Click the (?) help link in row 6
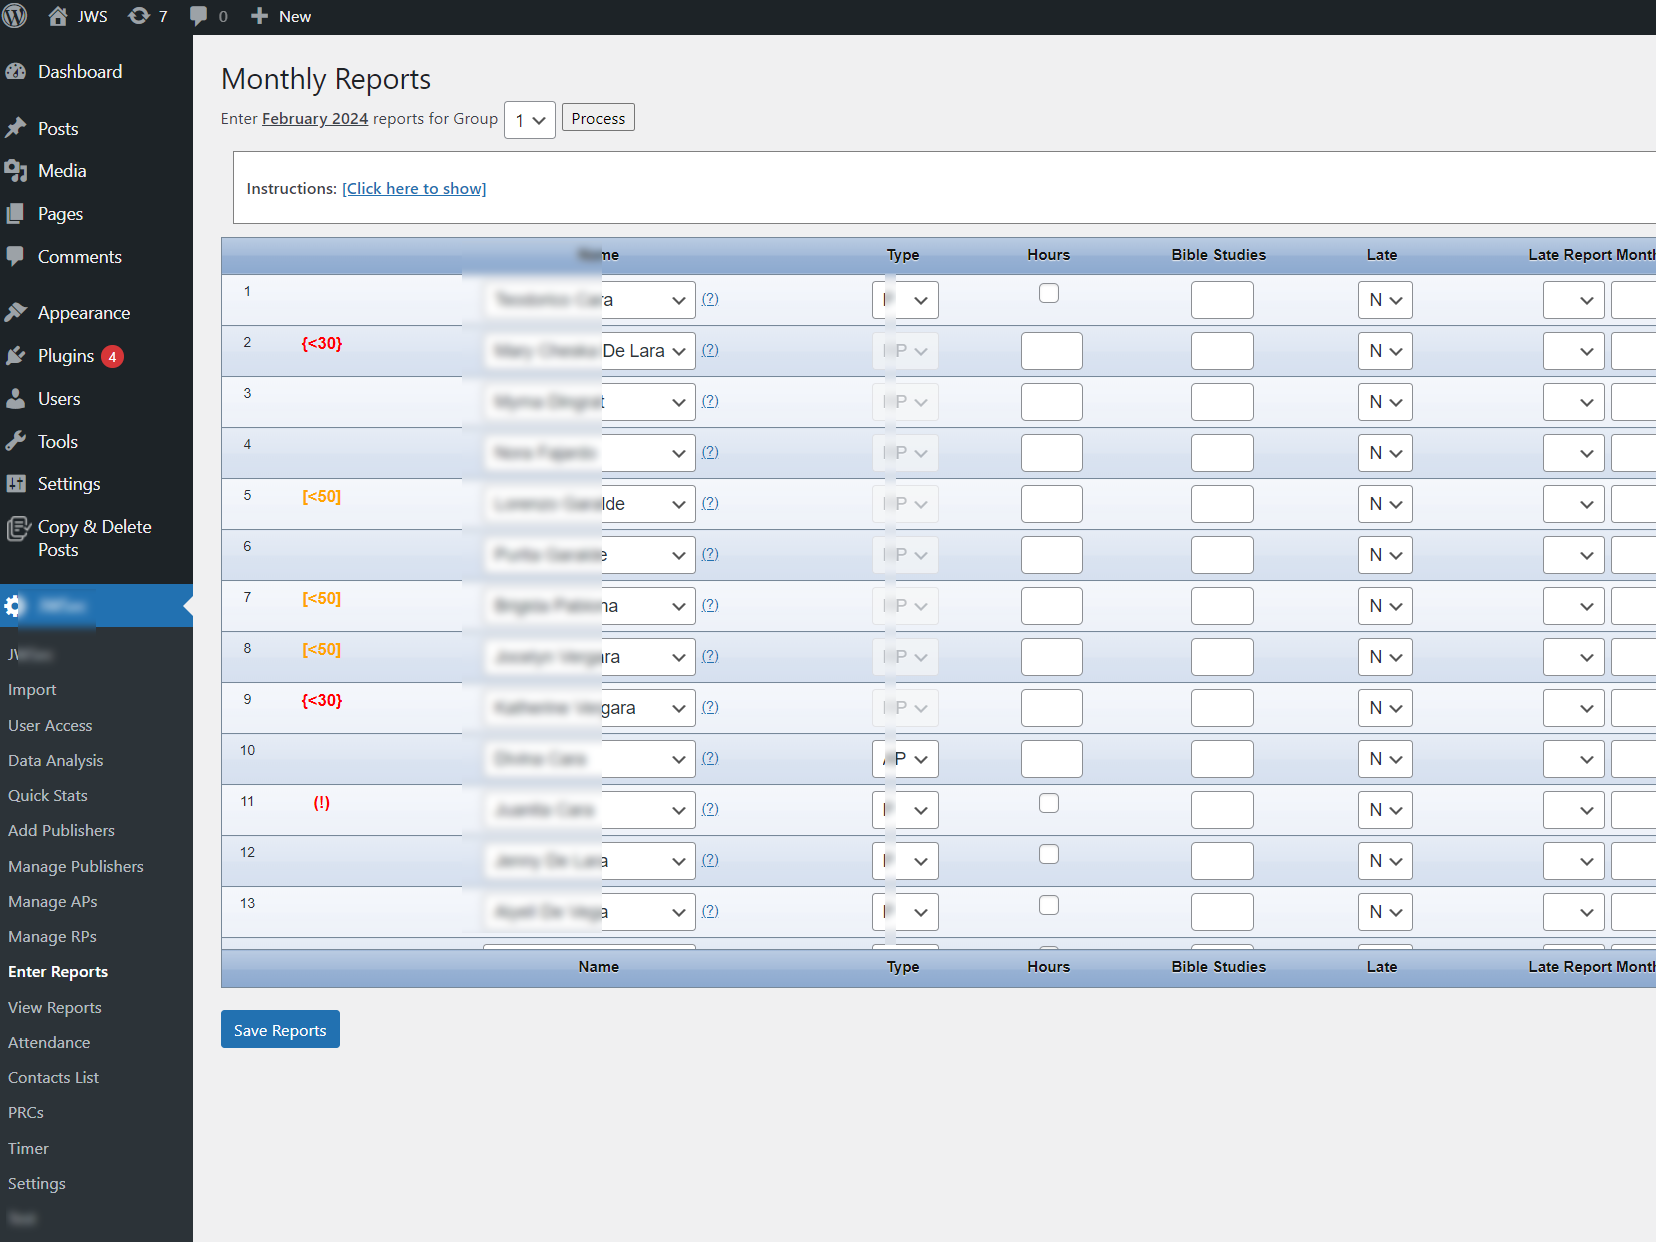This screenshot has height=1242, width=1656. (x=710, y=554)
